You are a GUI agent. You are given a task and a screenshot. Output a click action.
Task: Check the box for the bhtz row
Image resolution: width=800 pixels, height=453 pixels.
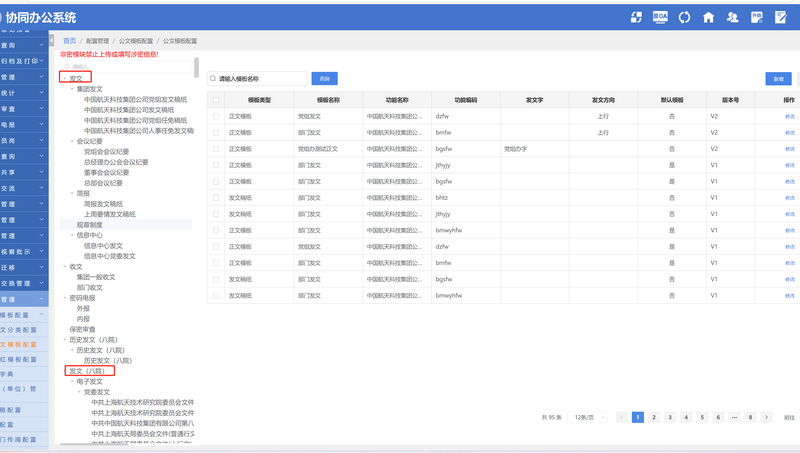click(x=216, y=198)
